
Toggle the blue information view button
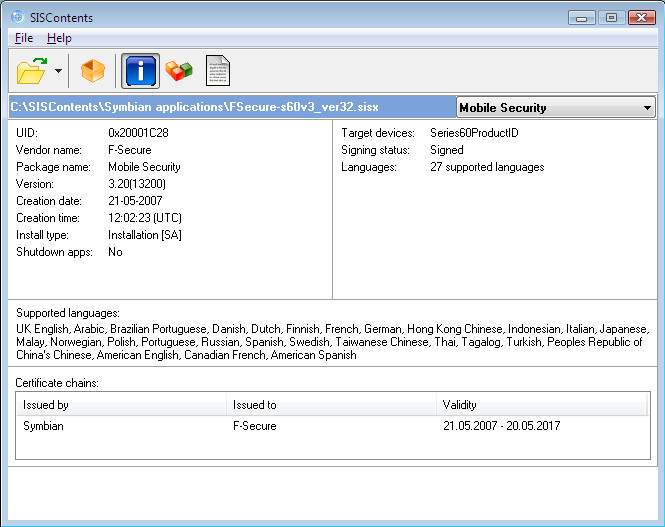[x=140, y=71]
